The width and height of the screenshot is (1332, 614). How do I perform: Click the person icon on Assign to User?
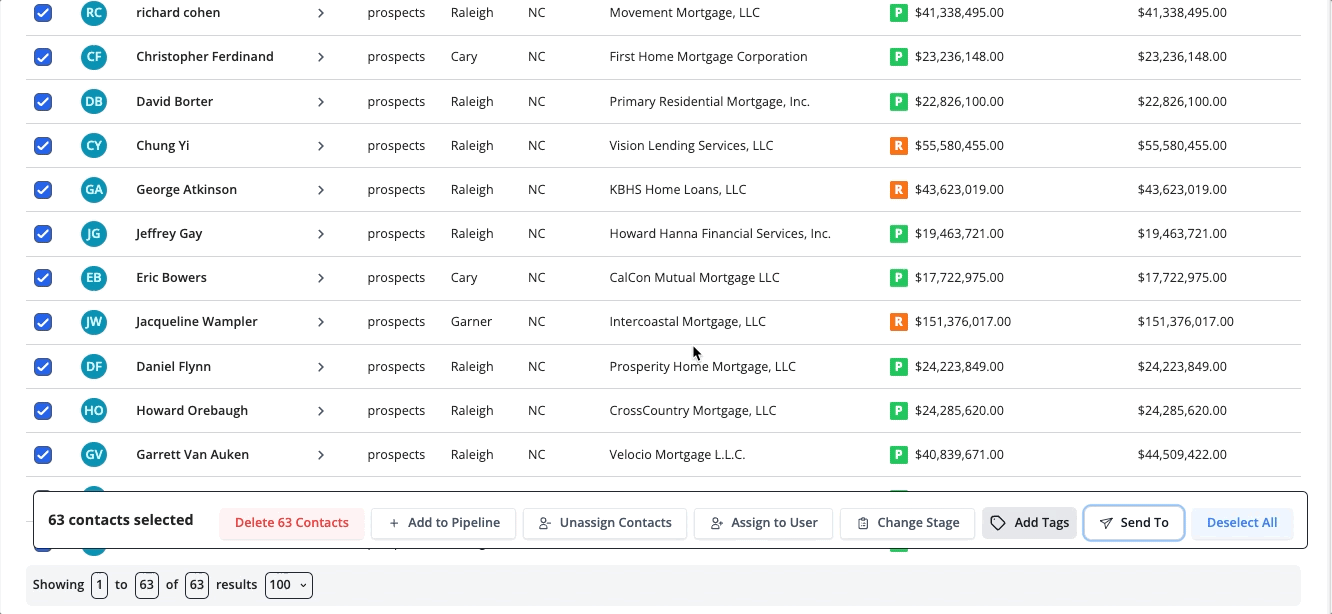tap(716, 522)
